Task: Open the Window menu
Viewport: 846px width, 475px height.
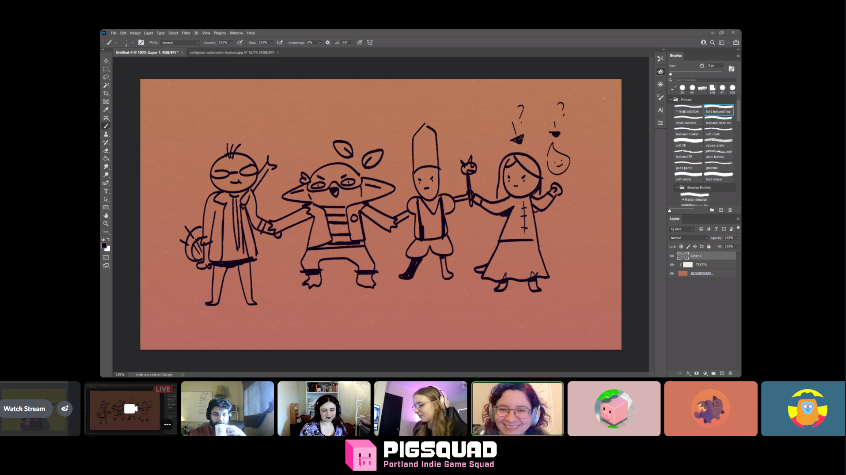Action: click(x=236, y=33)
